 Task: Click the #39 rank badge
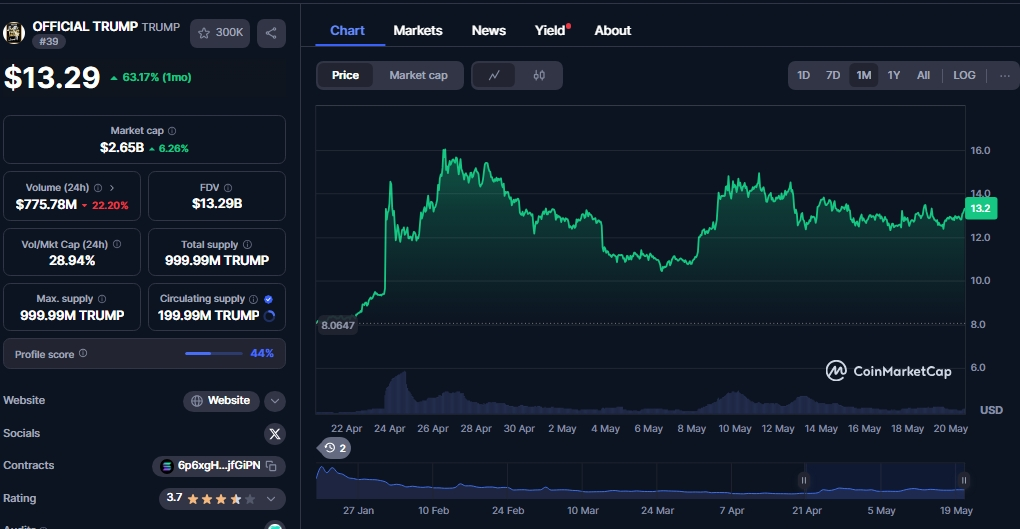pyautogui.click(x=49, y=42)
